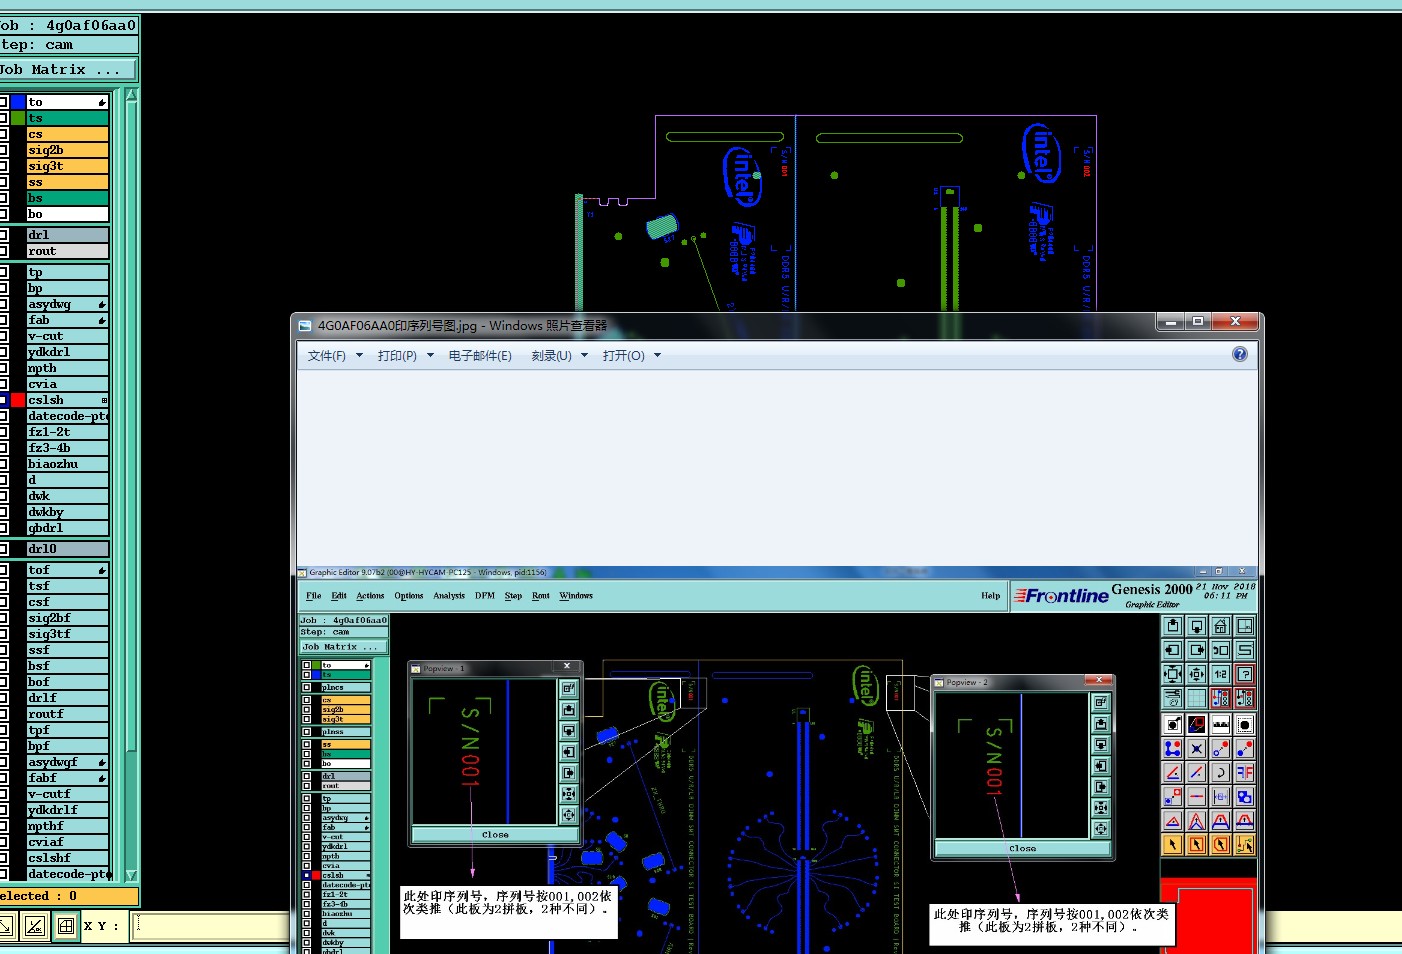This screenshot has width=1402, height=954.
Task: Toggle checkbox for layer bsf
Action: pyautogui.click(x=3, y=666)
